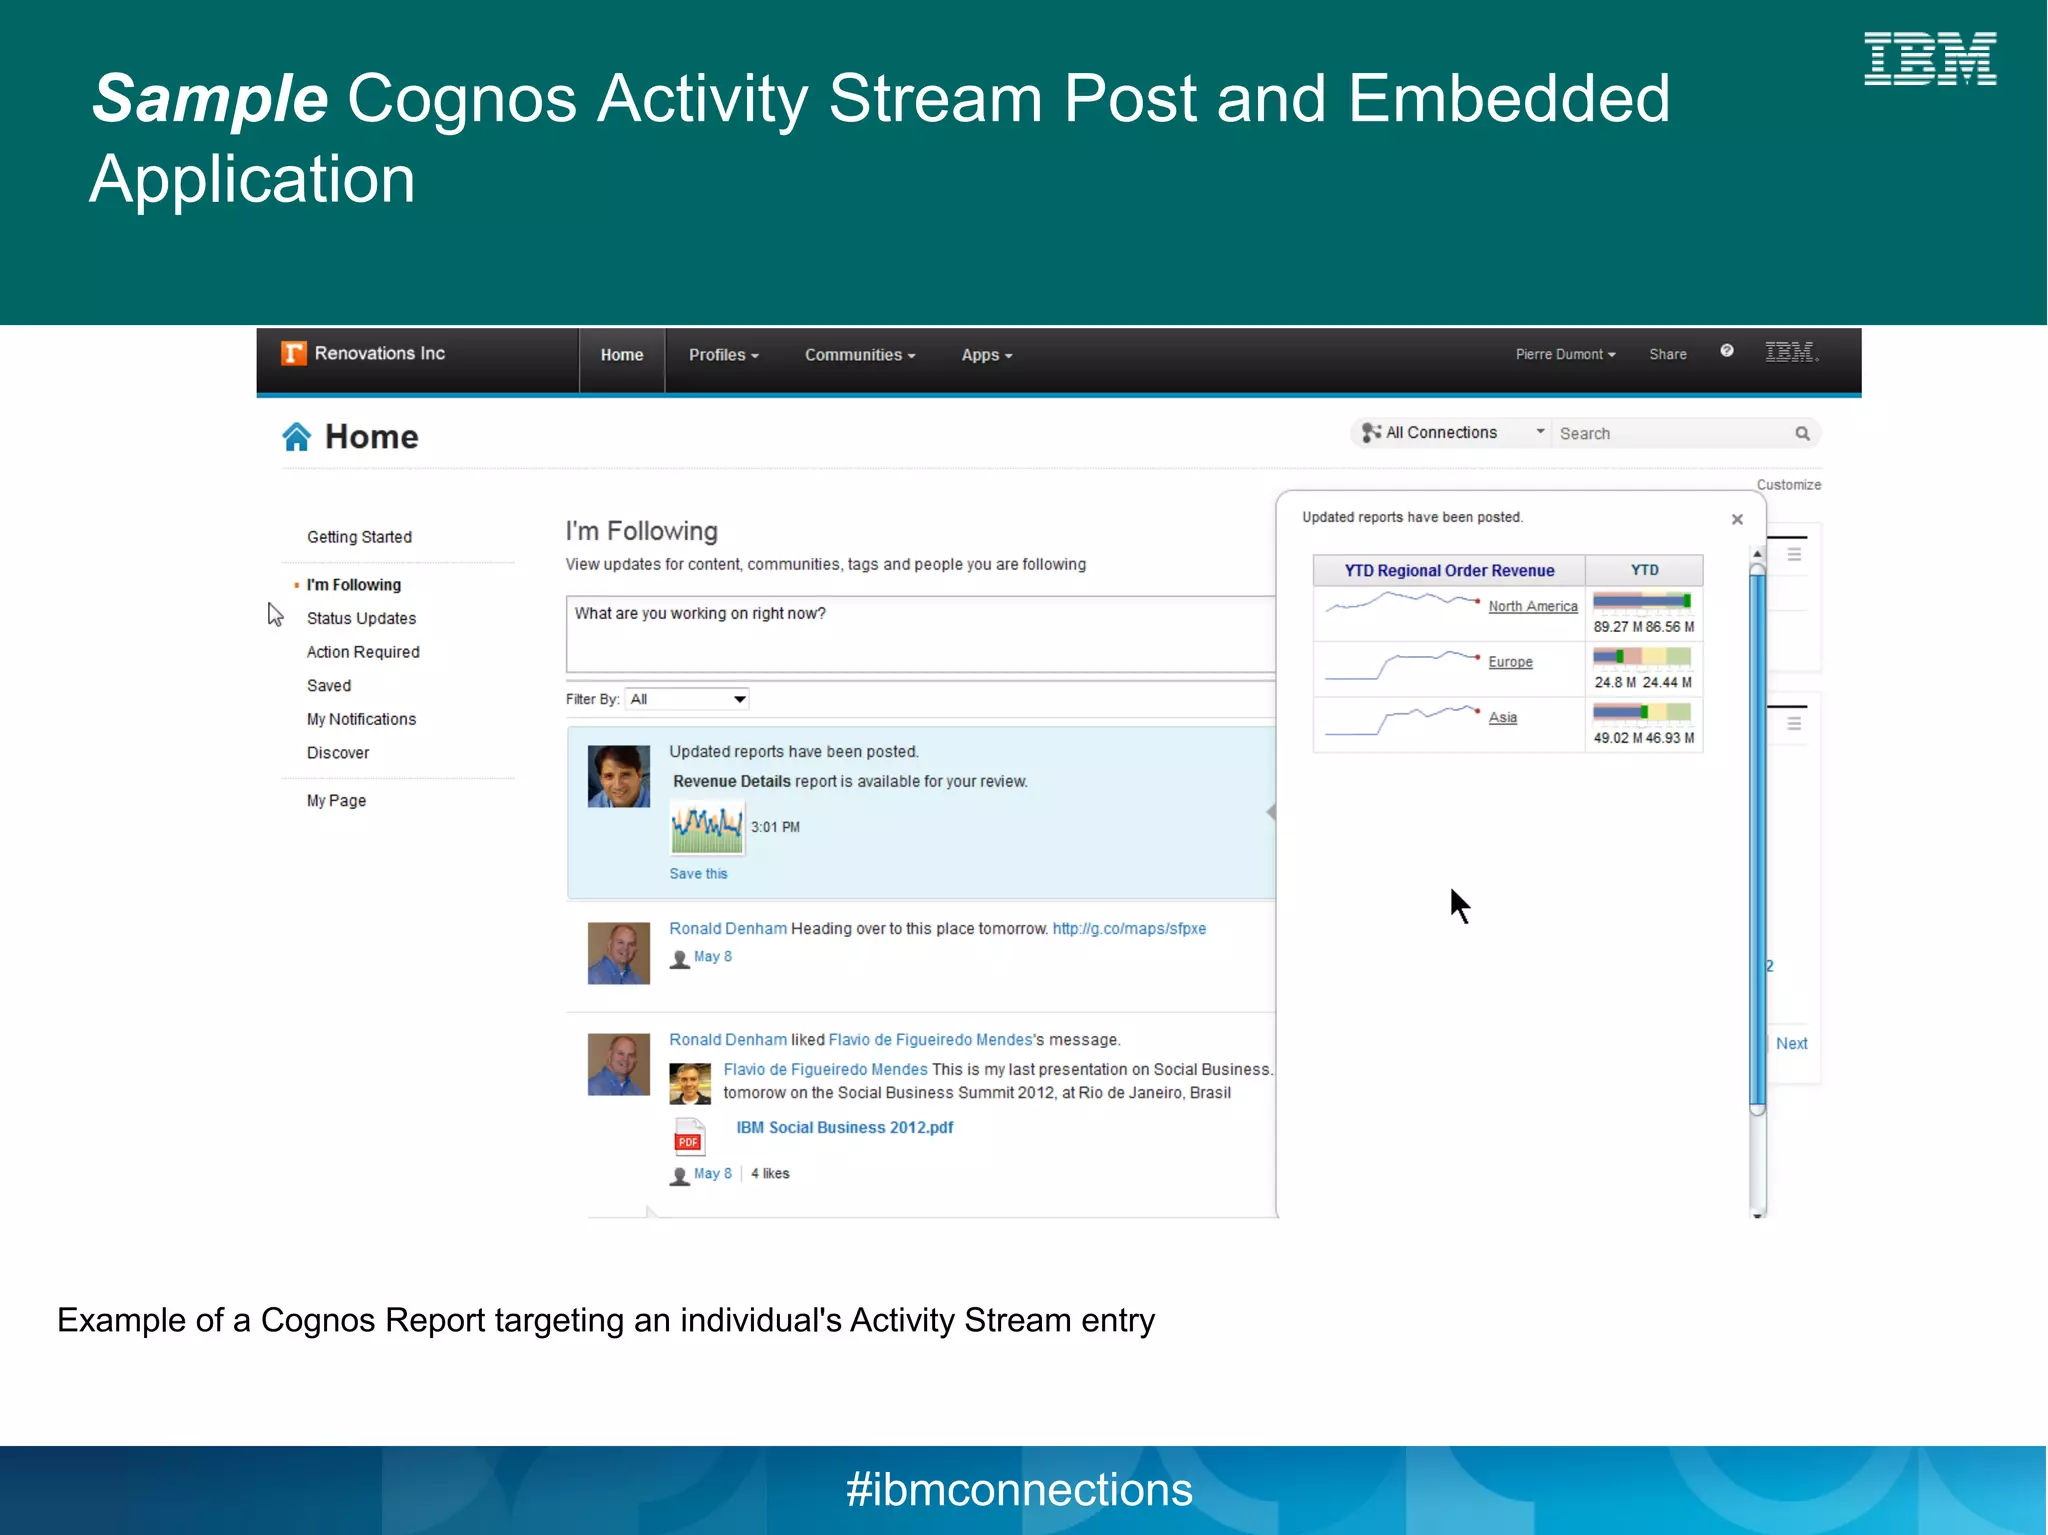This screenshot has width=2048, height=1535.
Task: Click the North America YTD bullet bar
Action: (1642, 601)
